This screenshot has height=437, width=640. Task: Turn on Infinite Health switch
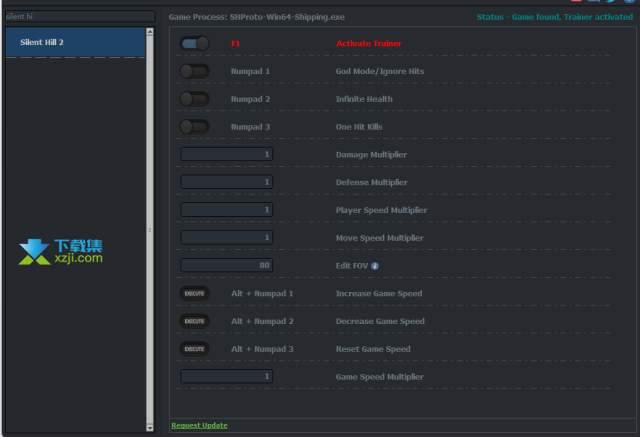point(195,99)
